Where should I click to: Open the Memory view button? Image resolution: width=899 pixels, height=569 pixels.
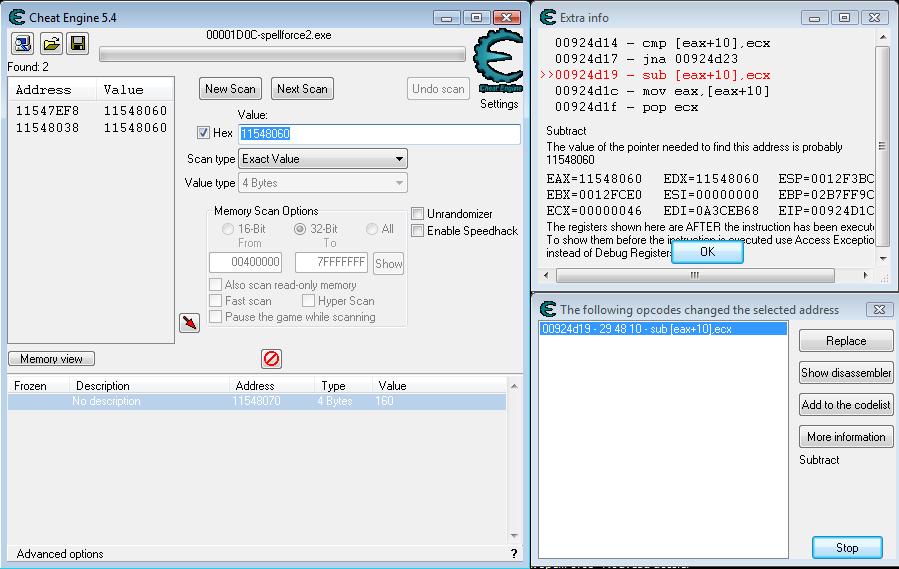click(52, 359)
